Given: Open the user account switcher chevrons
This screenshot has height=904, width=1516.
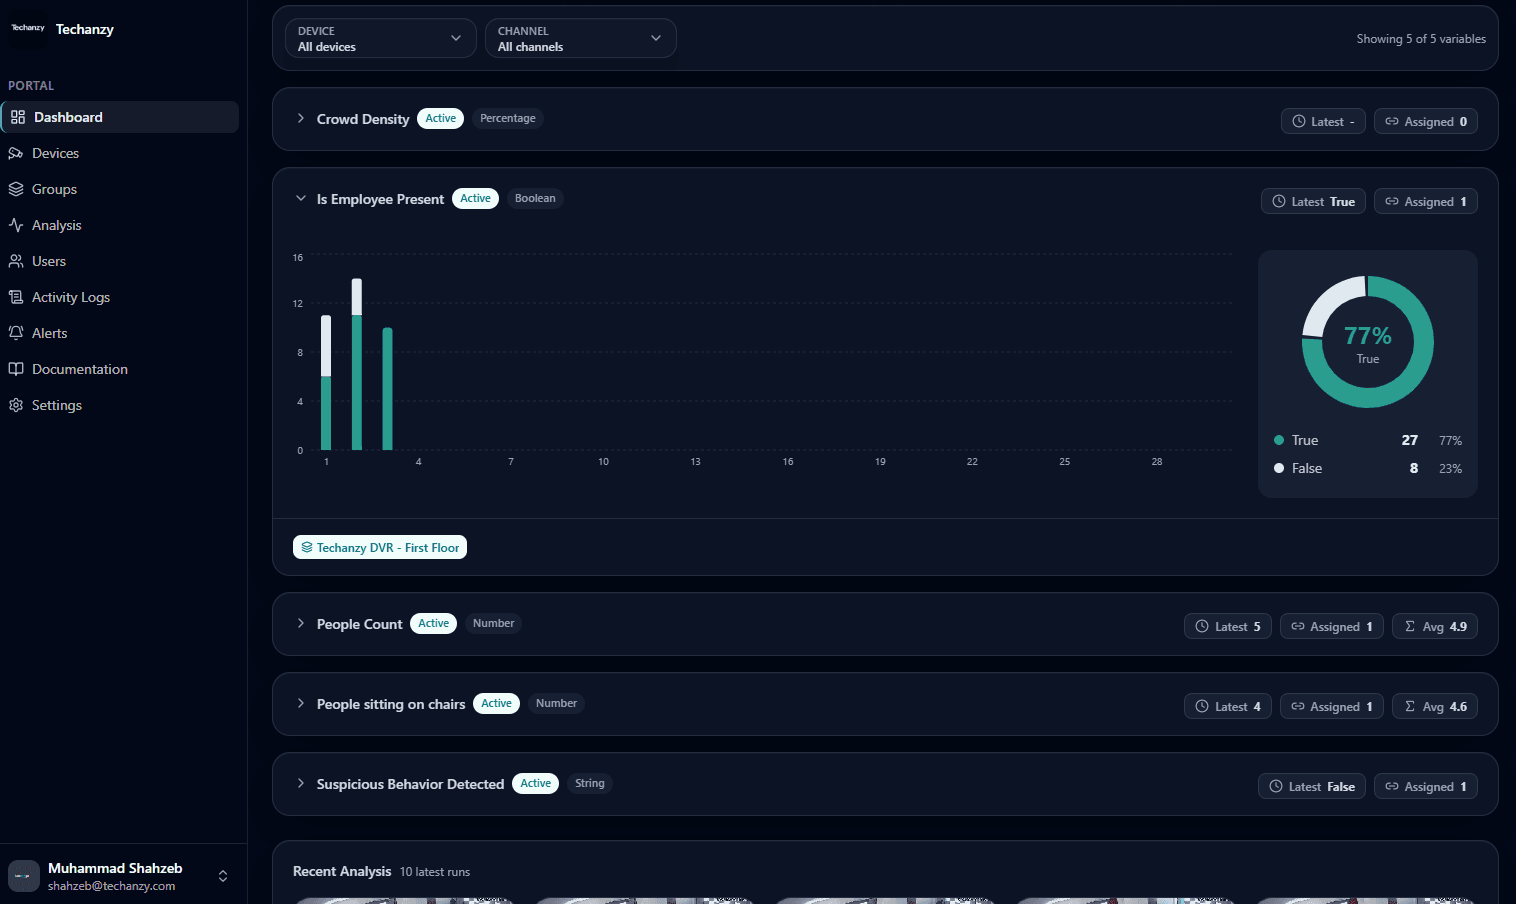Looking at the screenshot, I should click(223, 876).
